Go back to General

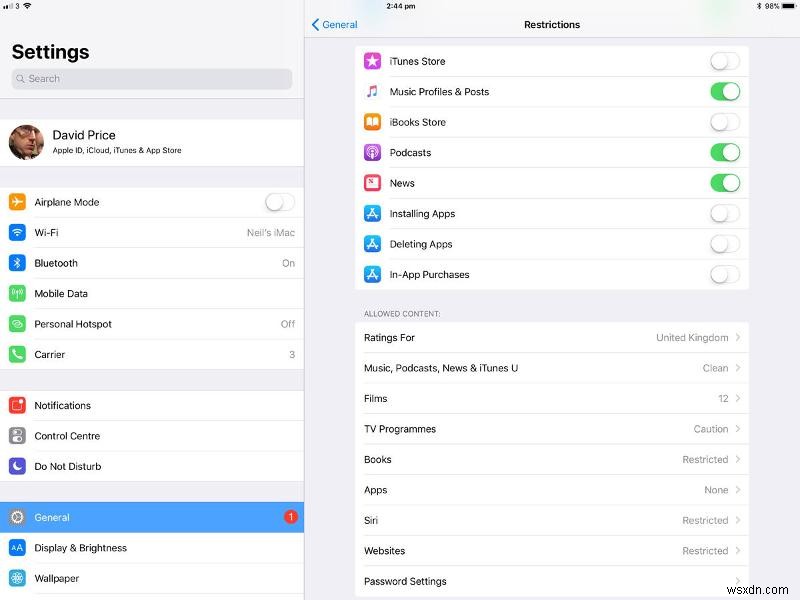click(334, 24)
